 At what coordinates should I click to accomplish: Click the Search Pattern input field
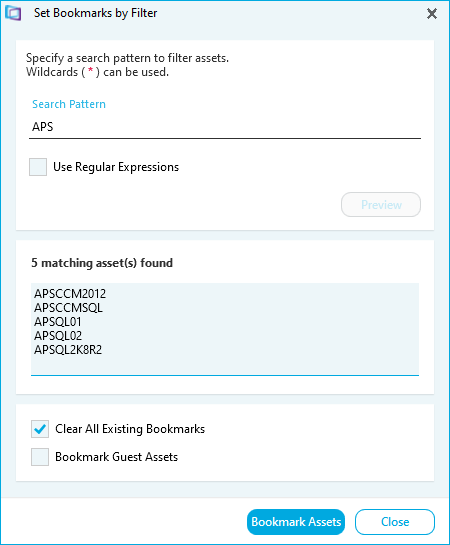point(225,127)
